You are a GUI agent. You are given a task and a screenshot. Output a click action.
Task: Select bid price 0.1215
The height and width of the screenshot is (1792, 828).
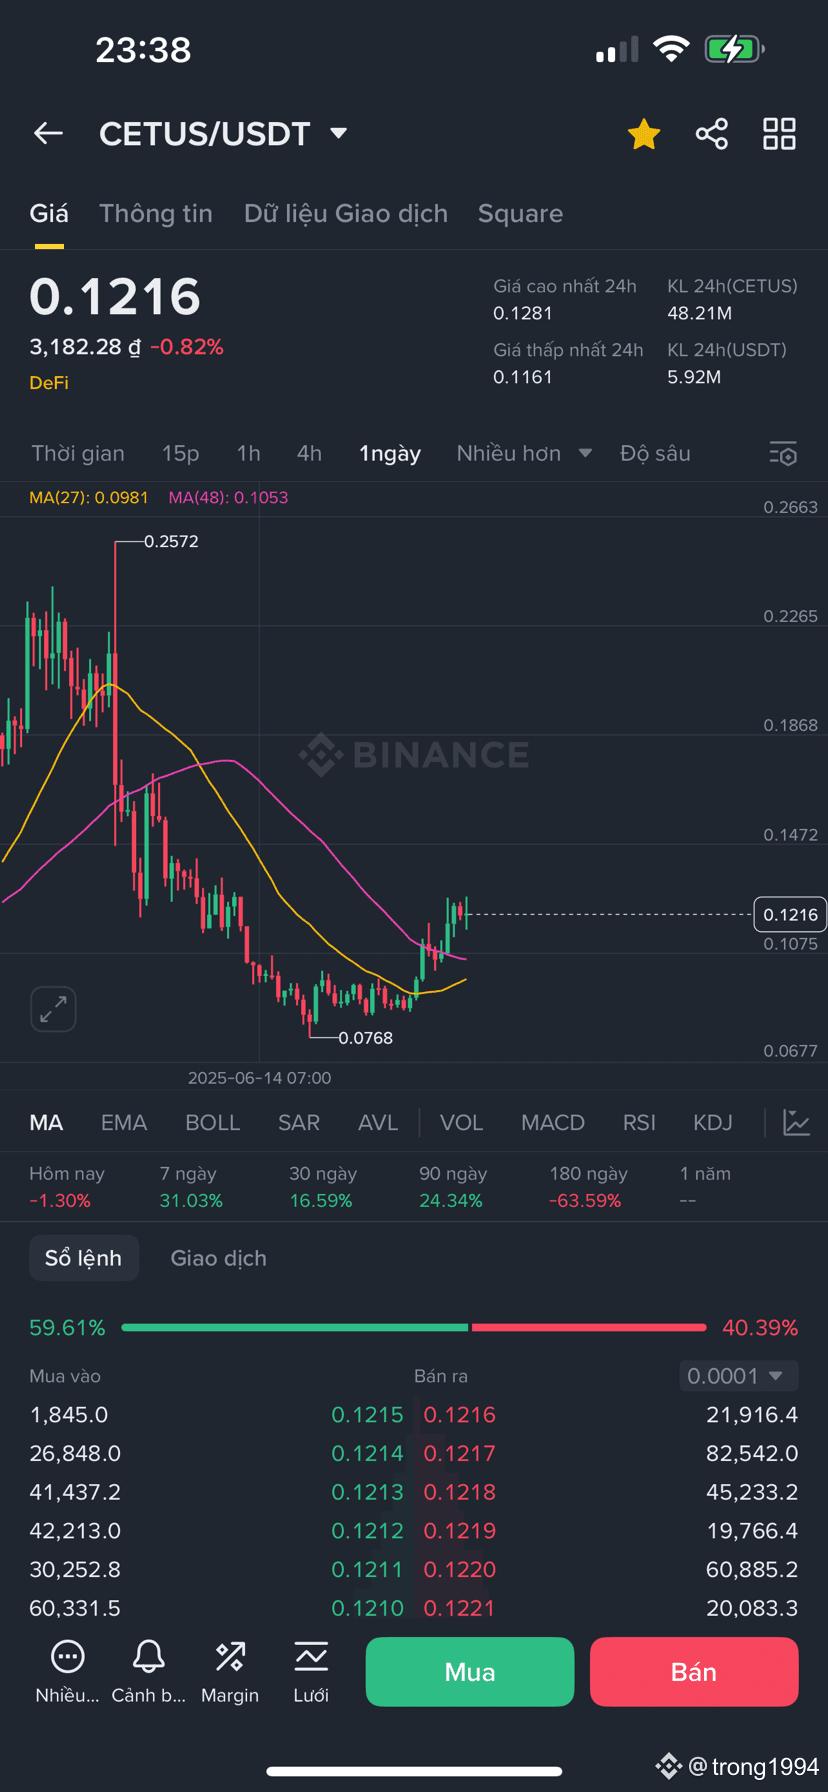click(x=367, y=1415)
